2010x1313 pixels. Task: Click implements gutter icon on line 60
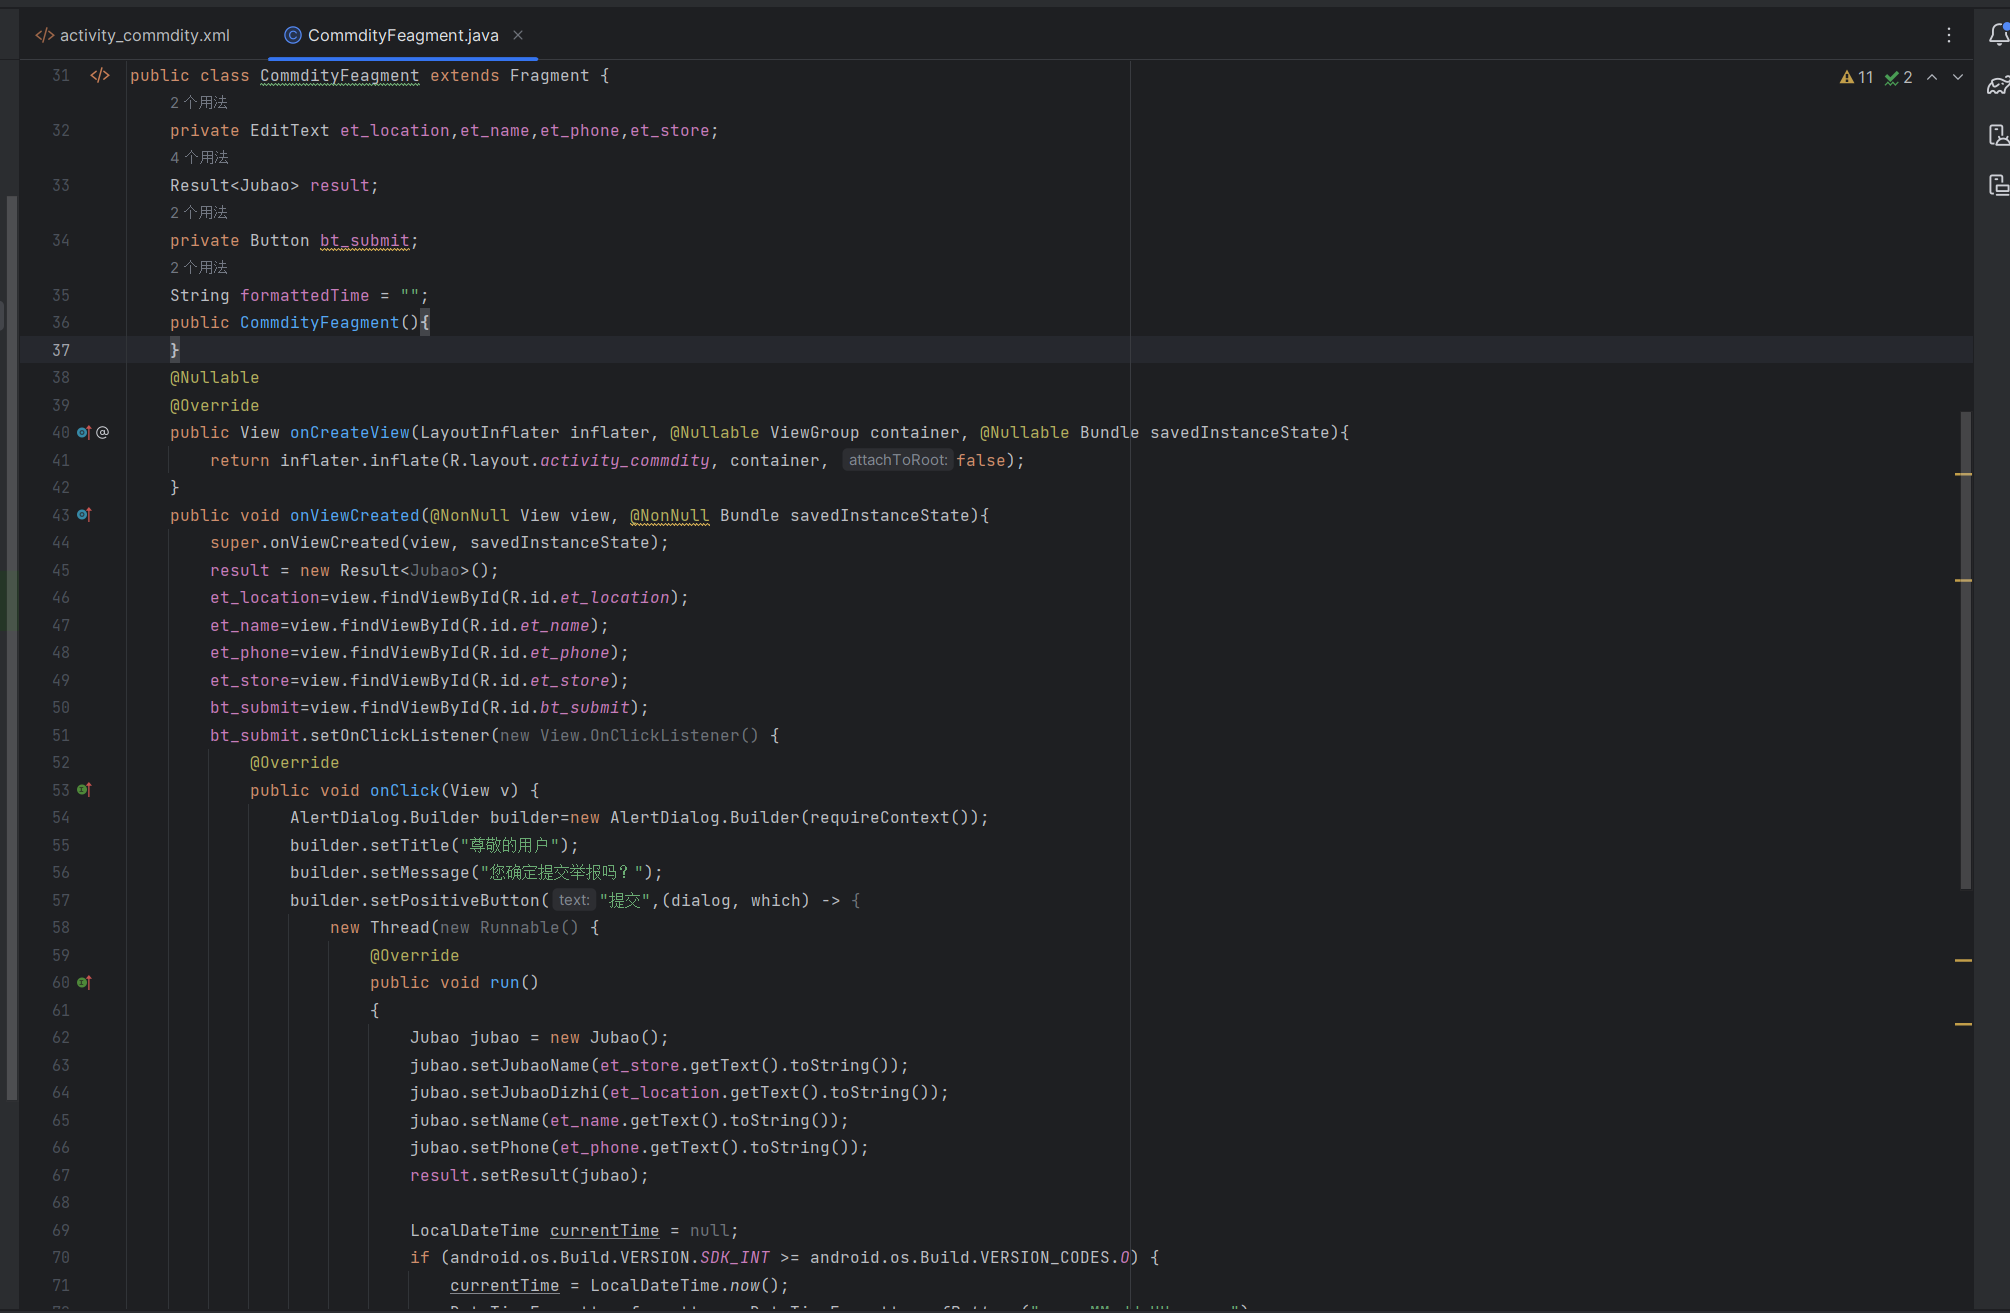click(84, 982)
